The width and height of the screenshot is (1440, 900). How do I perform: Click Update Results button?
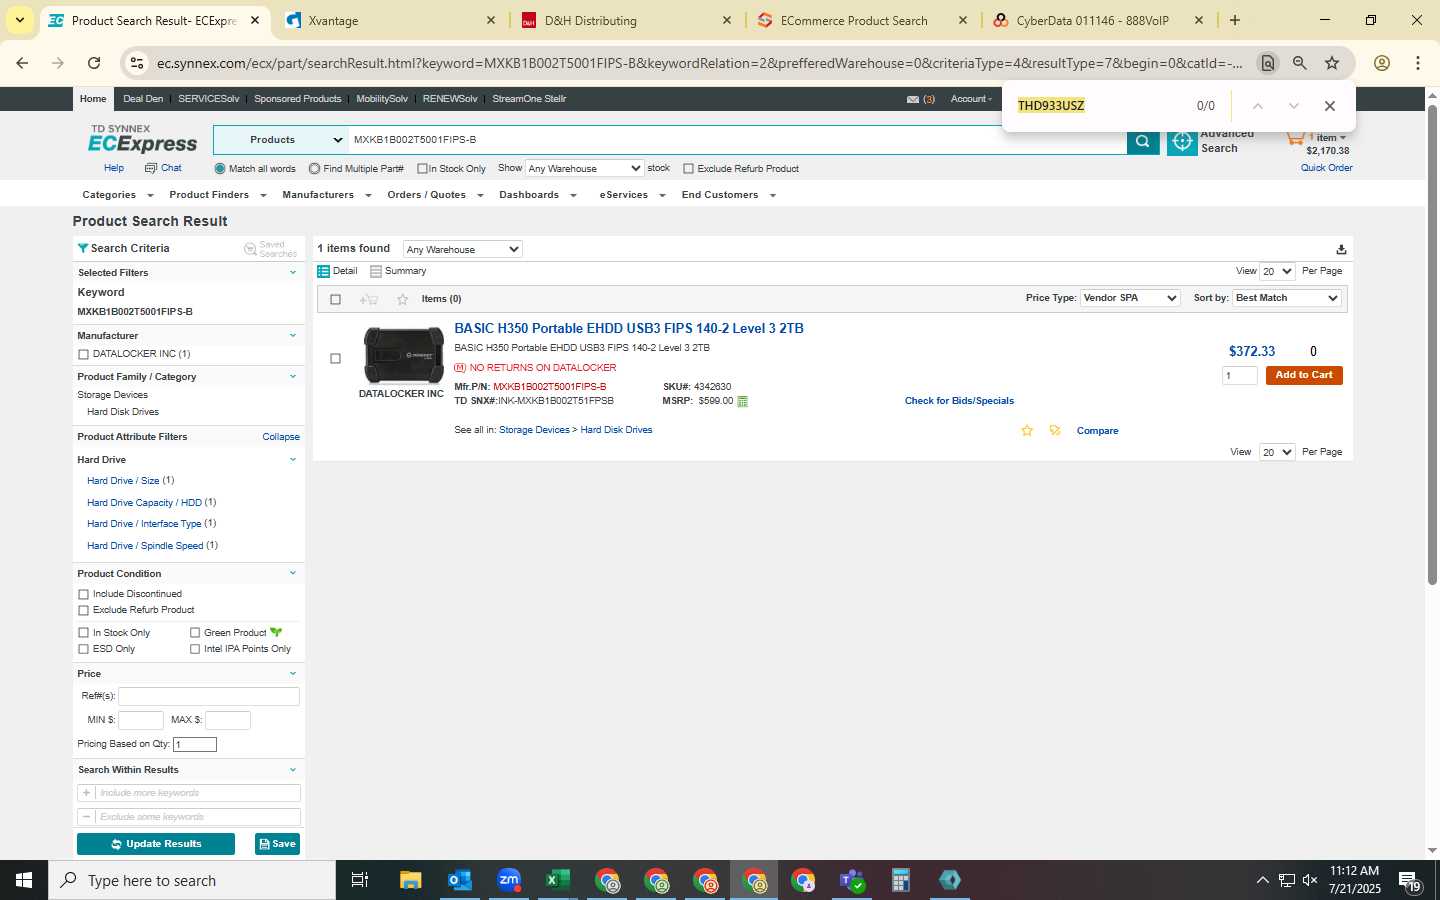[x=156, y=844]
